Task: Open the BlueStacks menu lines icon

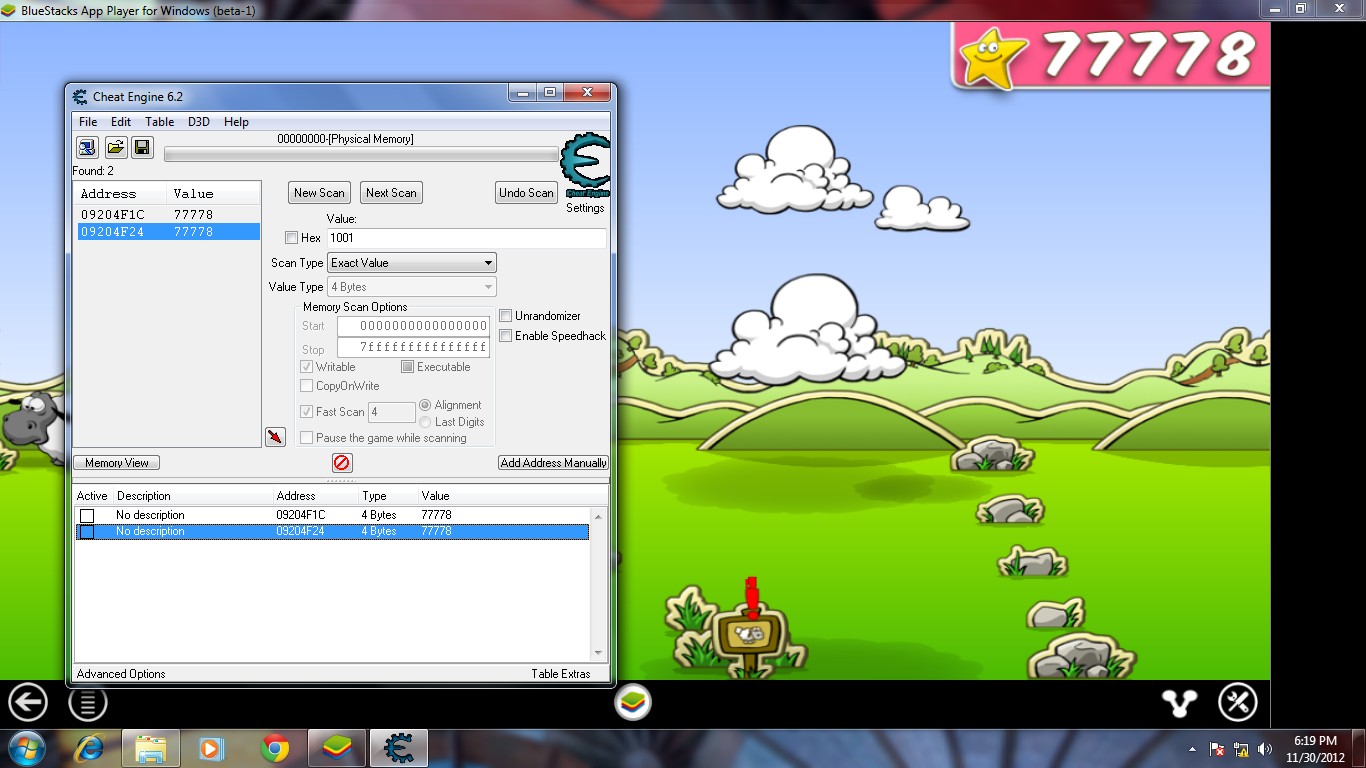Action: 88,703
